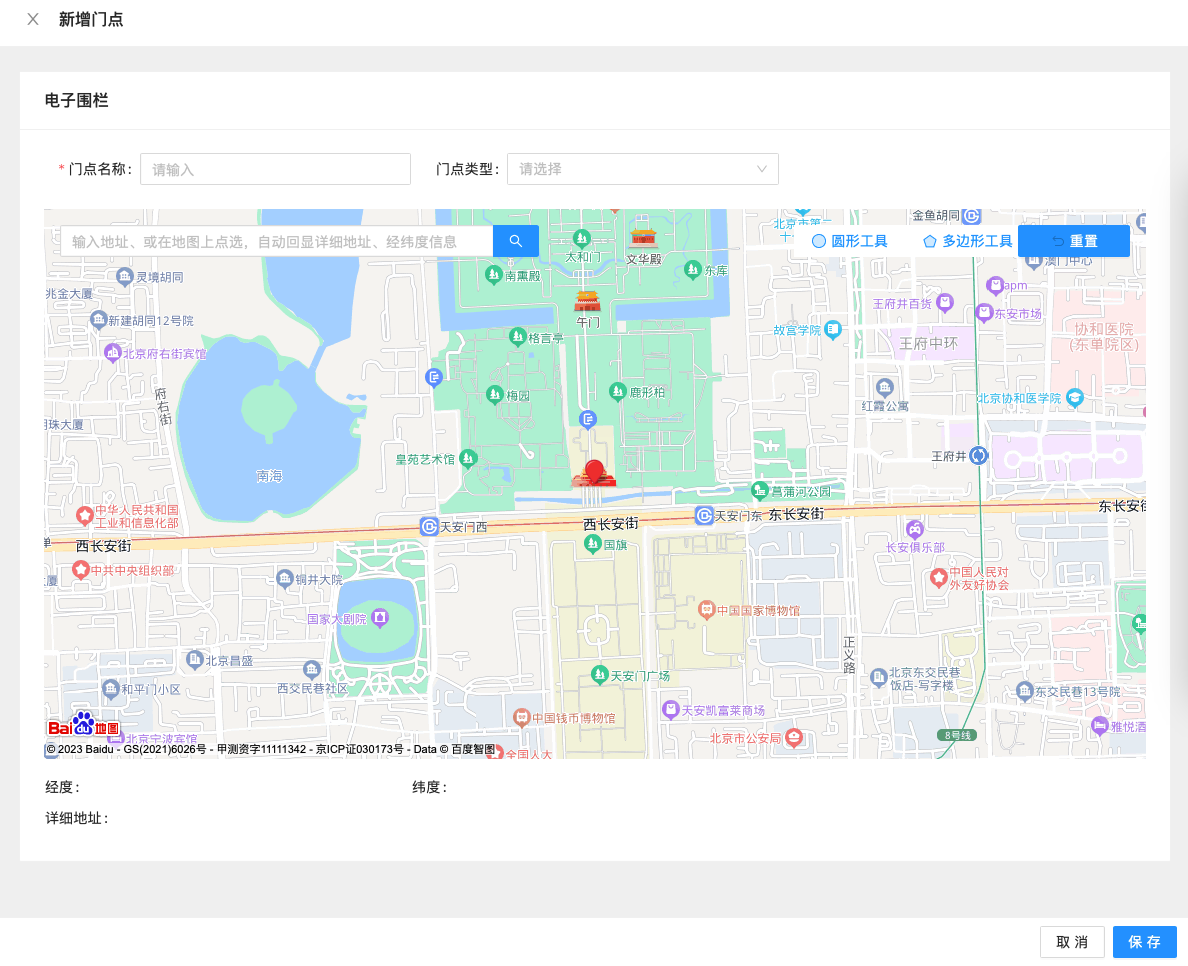Click the 天安凯富莱商场 shopping icon
The image size is (1188, 966).
pyautogui.click(x=671, y=709)
